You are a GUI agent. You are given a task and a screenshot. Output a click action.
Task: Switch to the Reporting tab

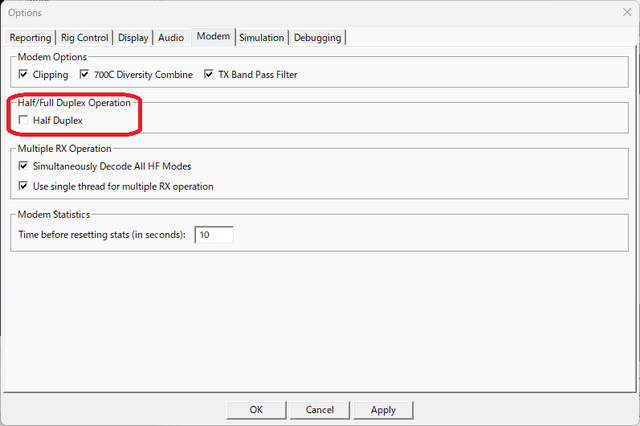tap(30, 38)
